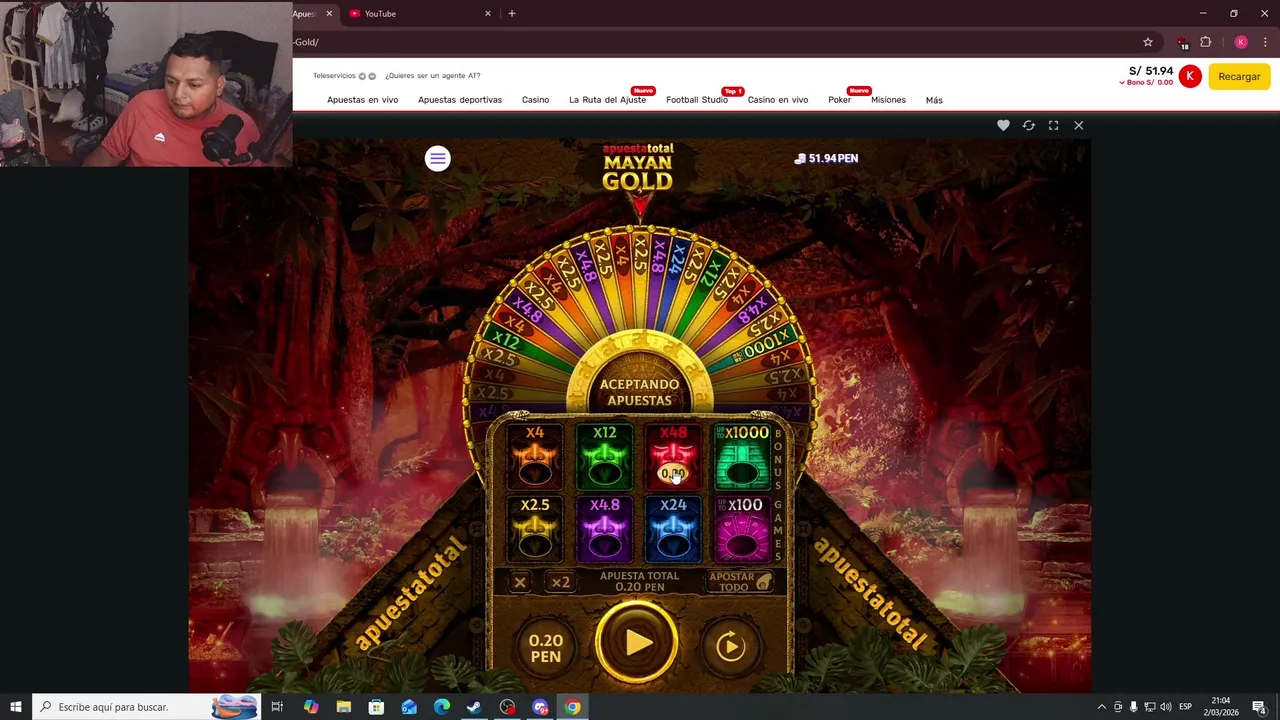This screenshot has width=1280, height=720.
Task: Place bet on blue x24 mask
Action: [x=673, y=529]
